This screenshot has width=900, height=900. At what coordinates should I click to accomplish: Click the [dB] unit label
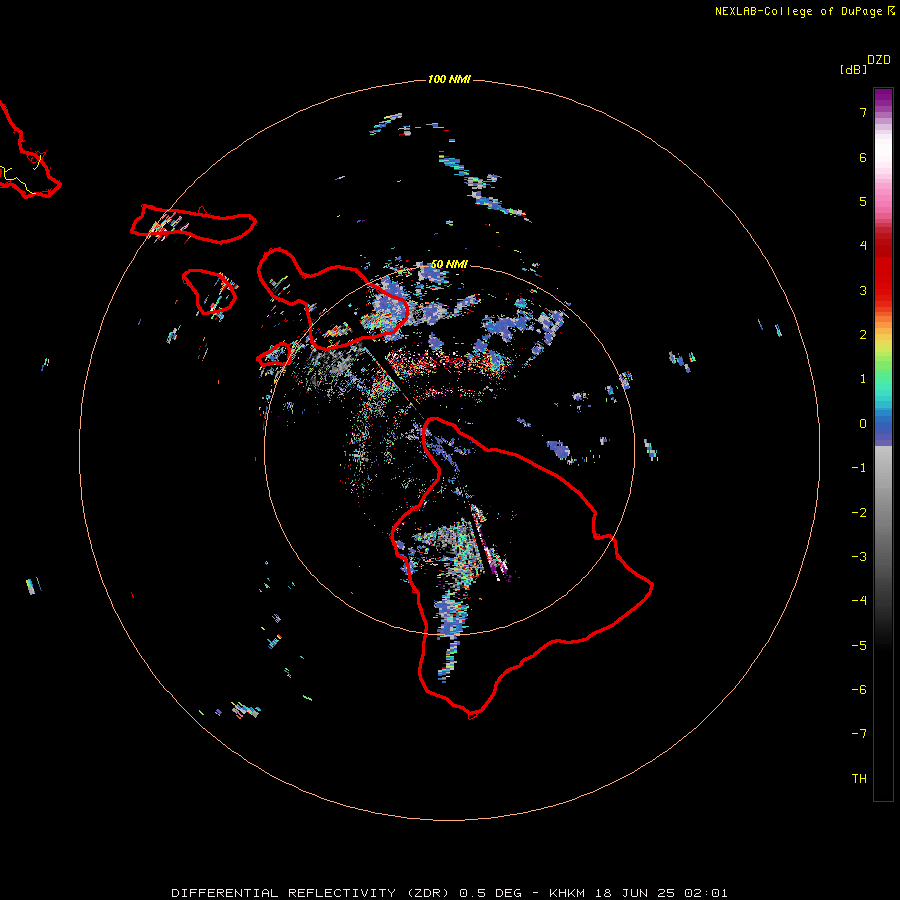[853, 69]
